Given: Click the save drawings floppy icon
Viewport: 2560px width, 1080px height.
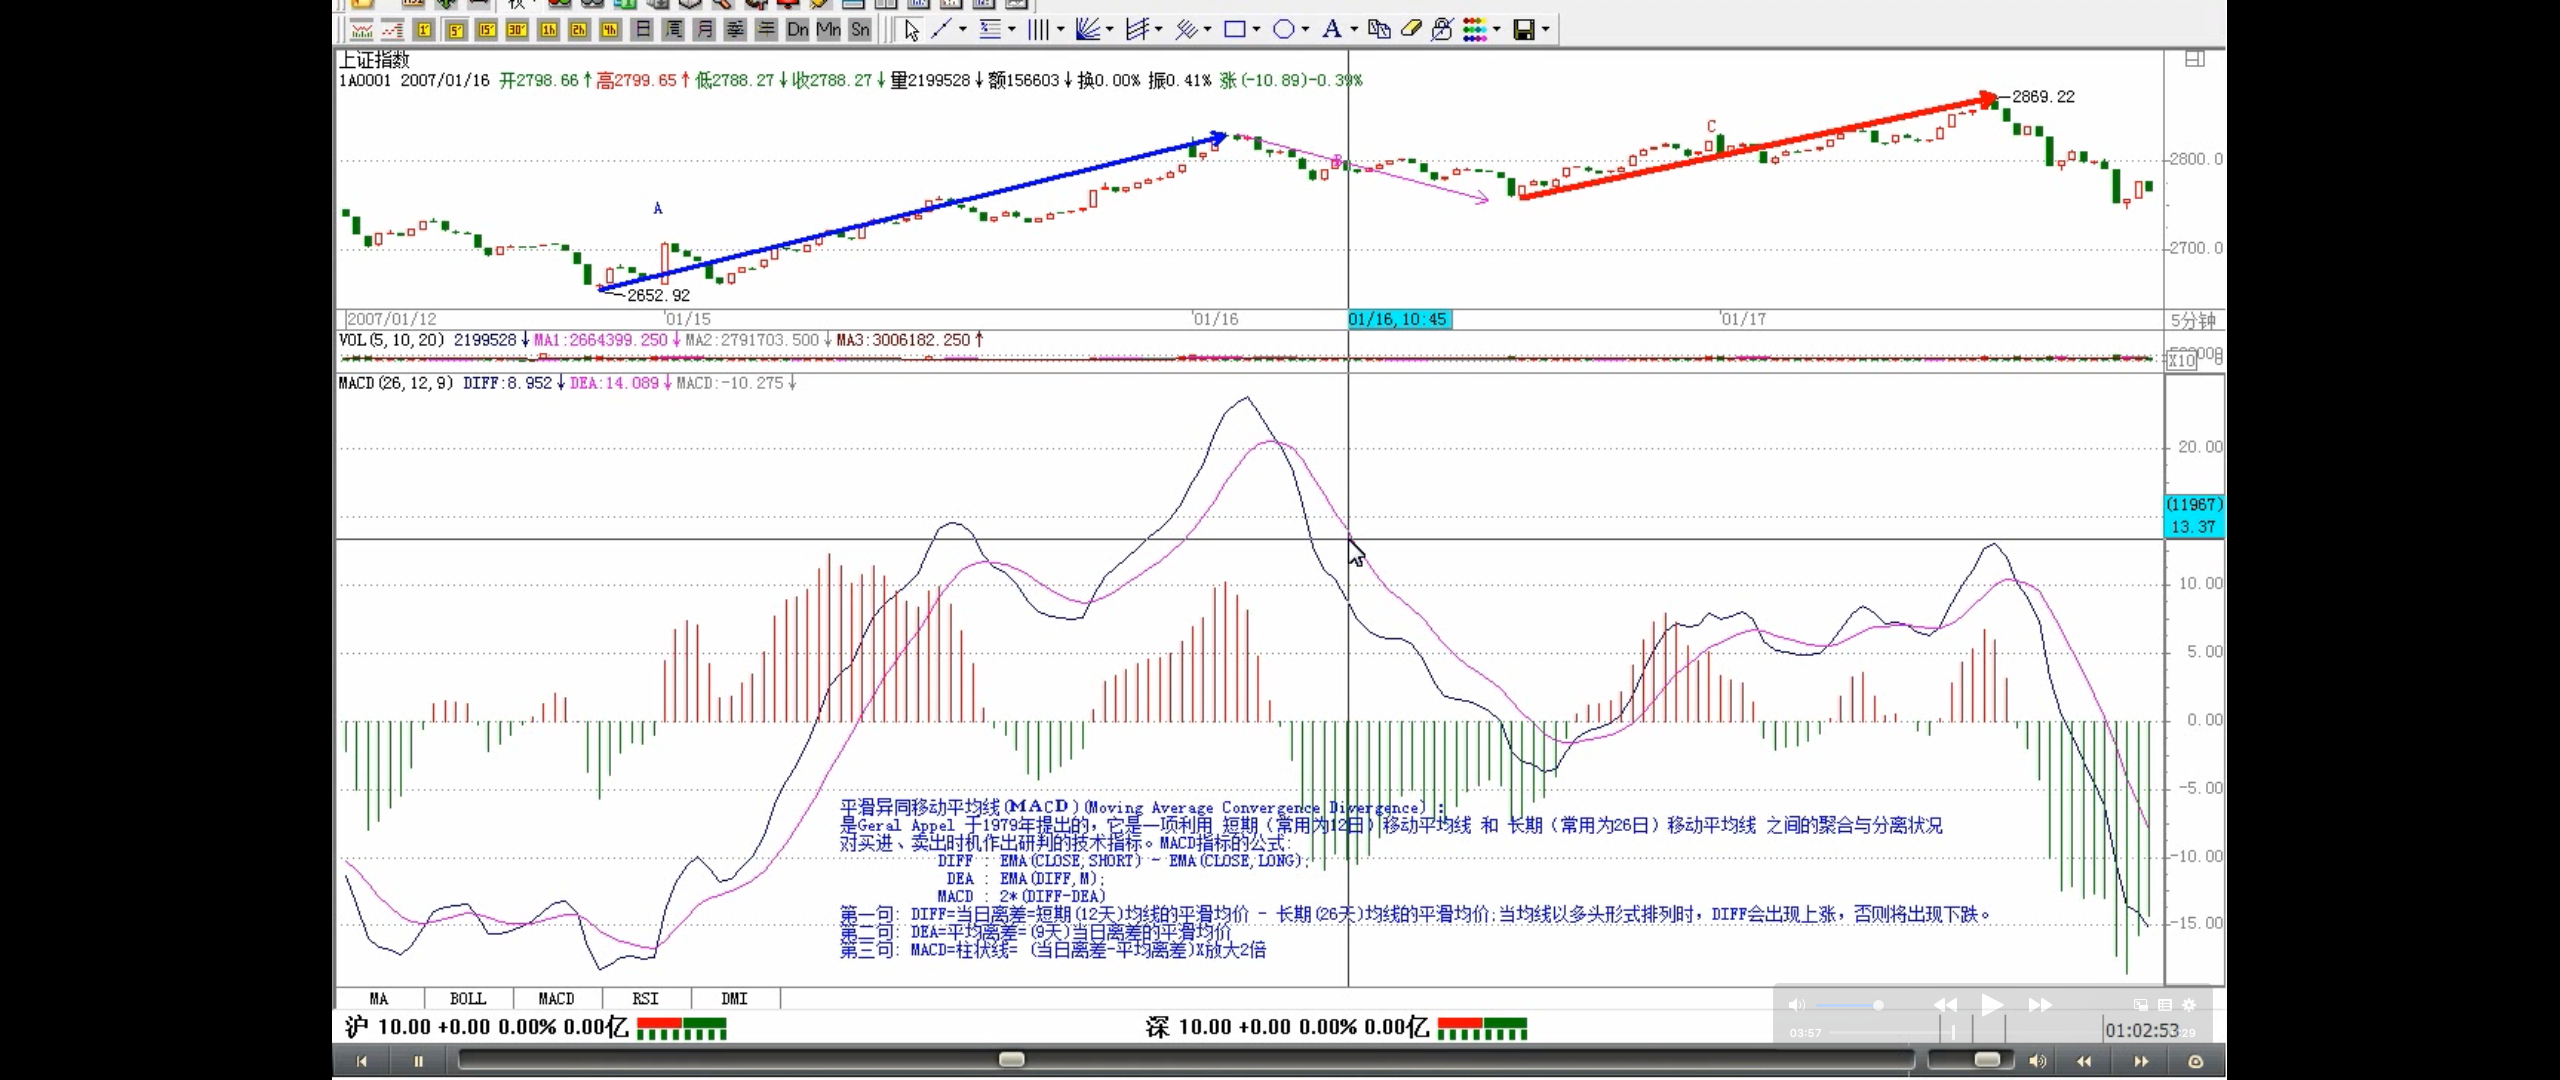Looking at the screenshot, I should pyautogui.click(x=1524, y=30).
